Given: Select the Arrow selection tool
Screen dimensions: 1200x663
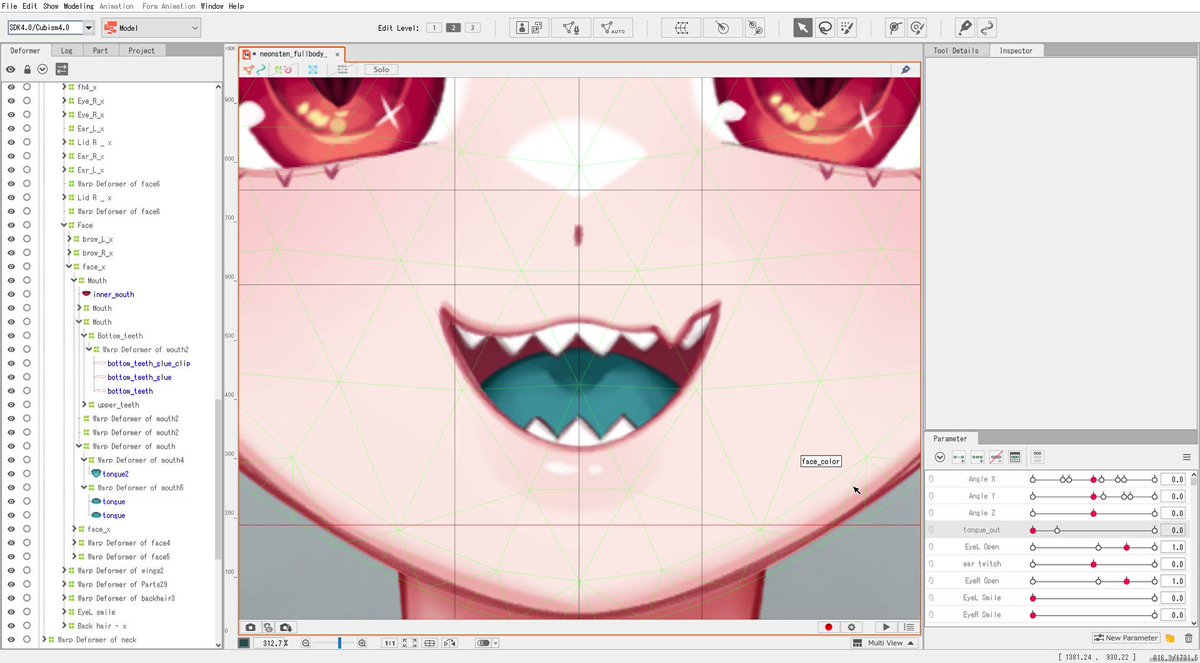Looking at the screenshot, I should (x=803, y=28).
